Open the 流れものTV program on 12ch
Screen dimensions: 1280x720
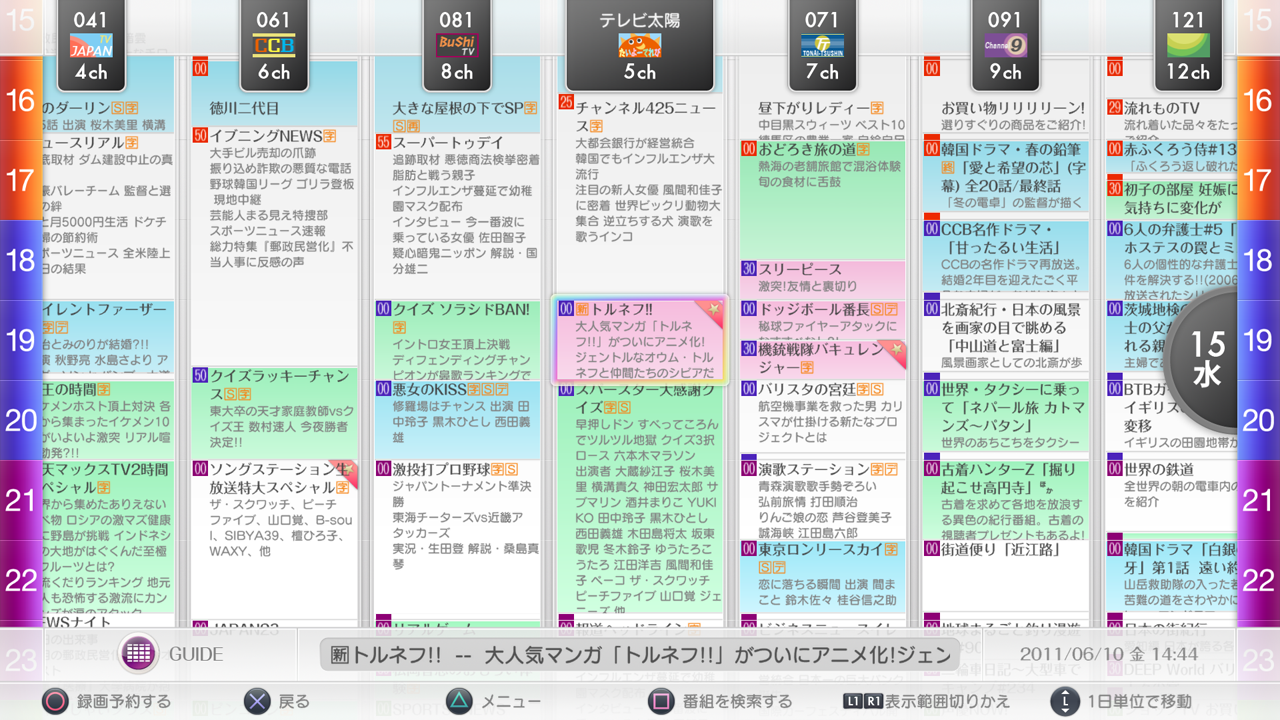coord(1172,120)
